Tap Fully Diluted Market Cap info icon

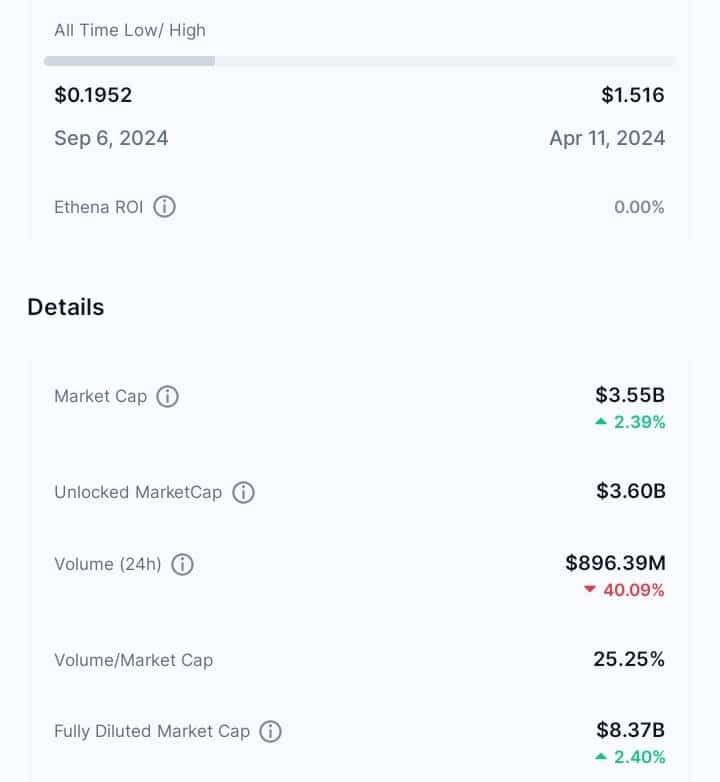[270, 732]
